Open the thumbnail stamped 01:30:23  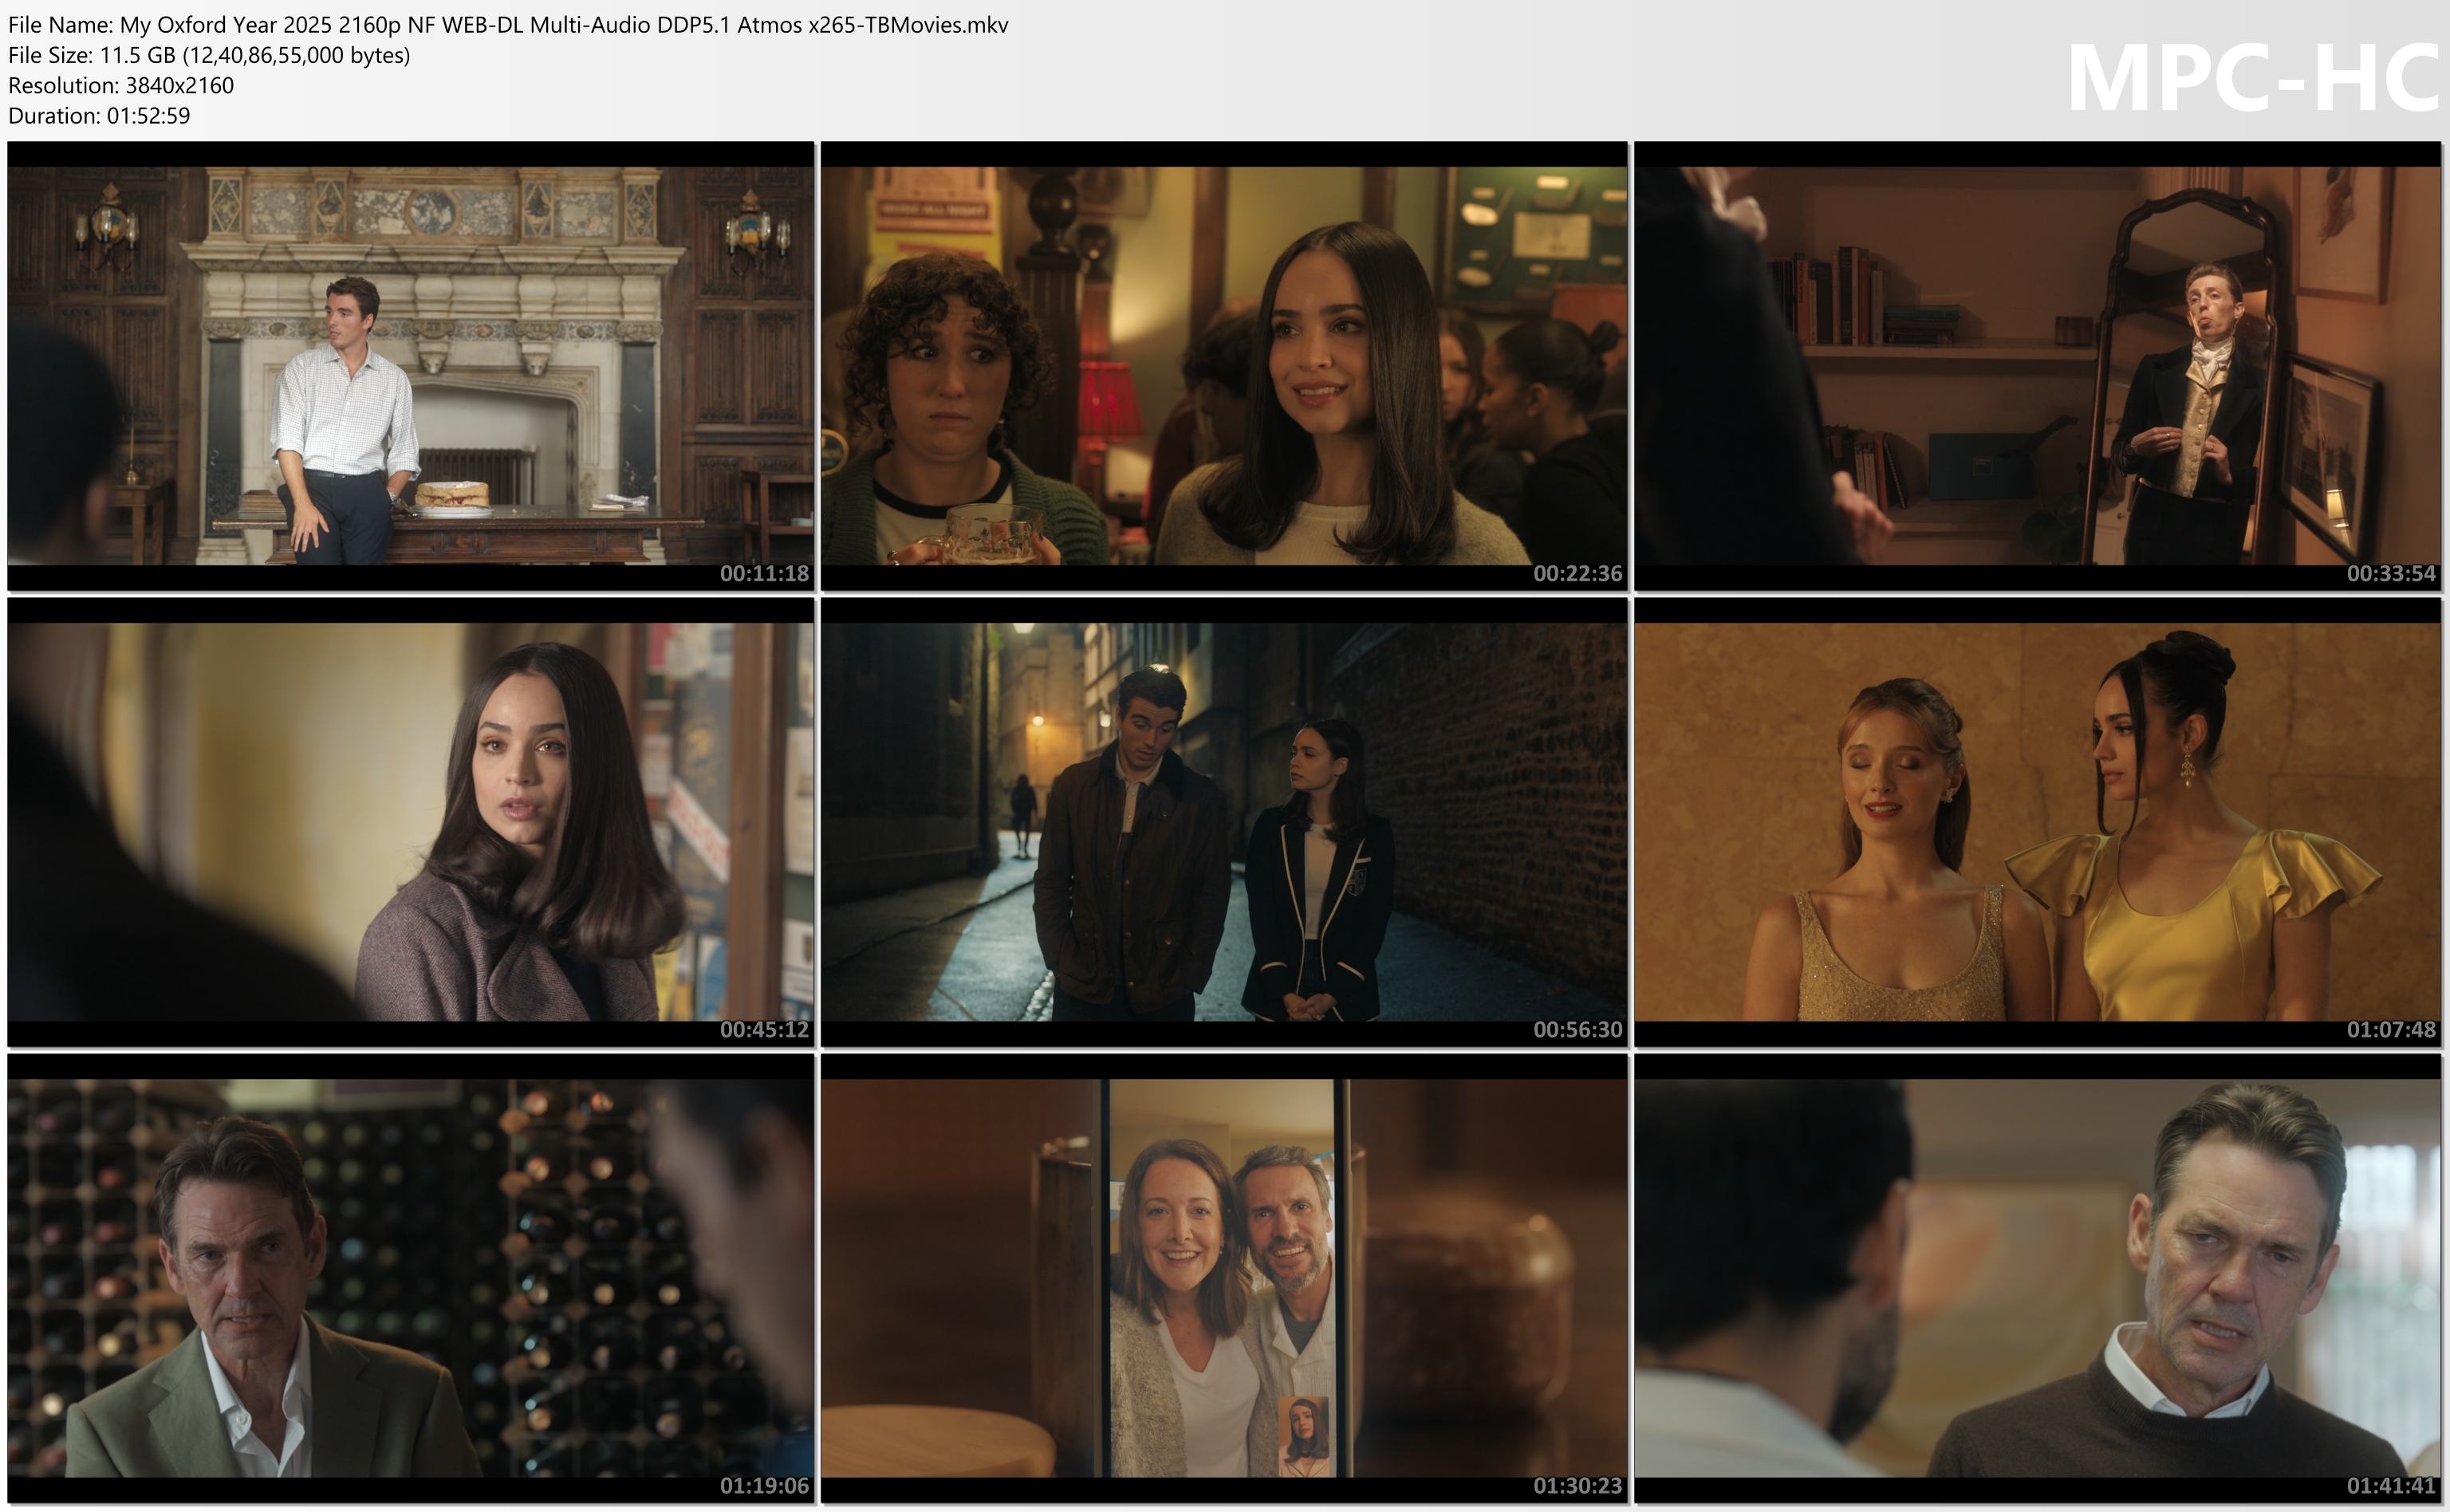(1224, 1278)
